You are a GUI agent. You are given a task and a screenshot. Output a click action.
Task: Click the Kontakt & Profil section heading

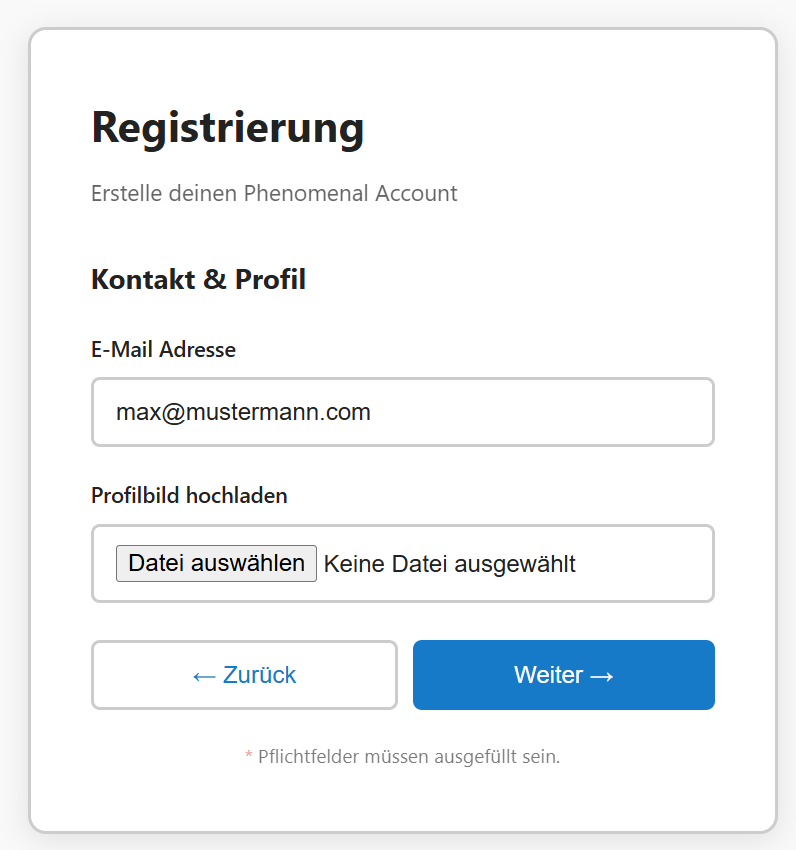pos(198,279)
